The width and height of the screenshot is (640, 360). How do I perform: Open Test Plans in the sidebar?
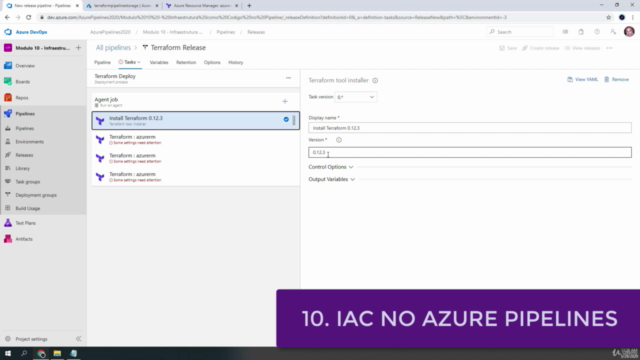click(25, 223)
